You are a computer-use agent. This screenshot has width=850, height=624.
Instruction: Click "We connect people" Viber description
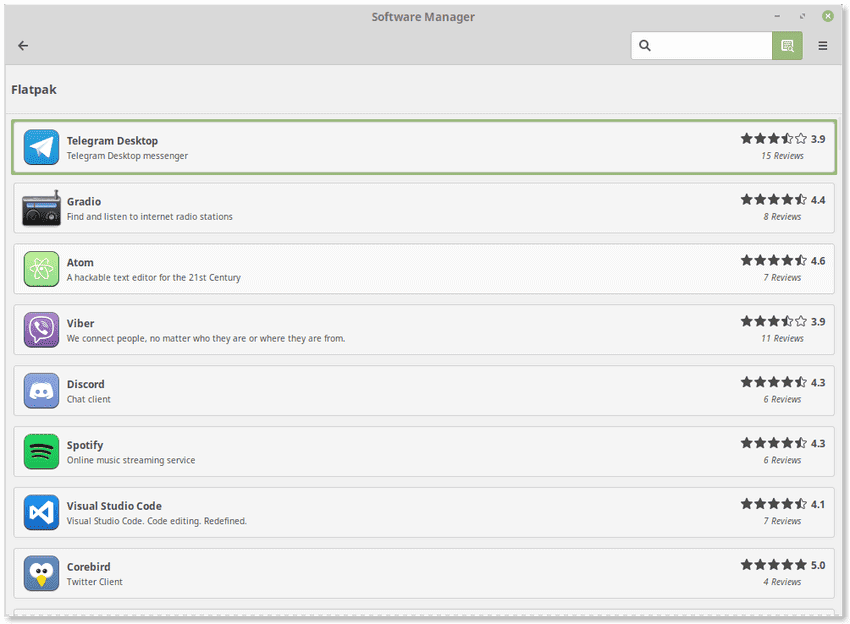point(206,338)
